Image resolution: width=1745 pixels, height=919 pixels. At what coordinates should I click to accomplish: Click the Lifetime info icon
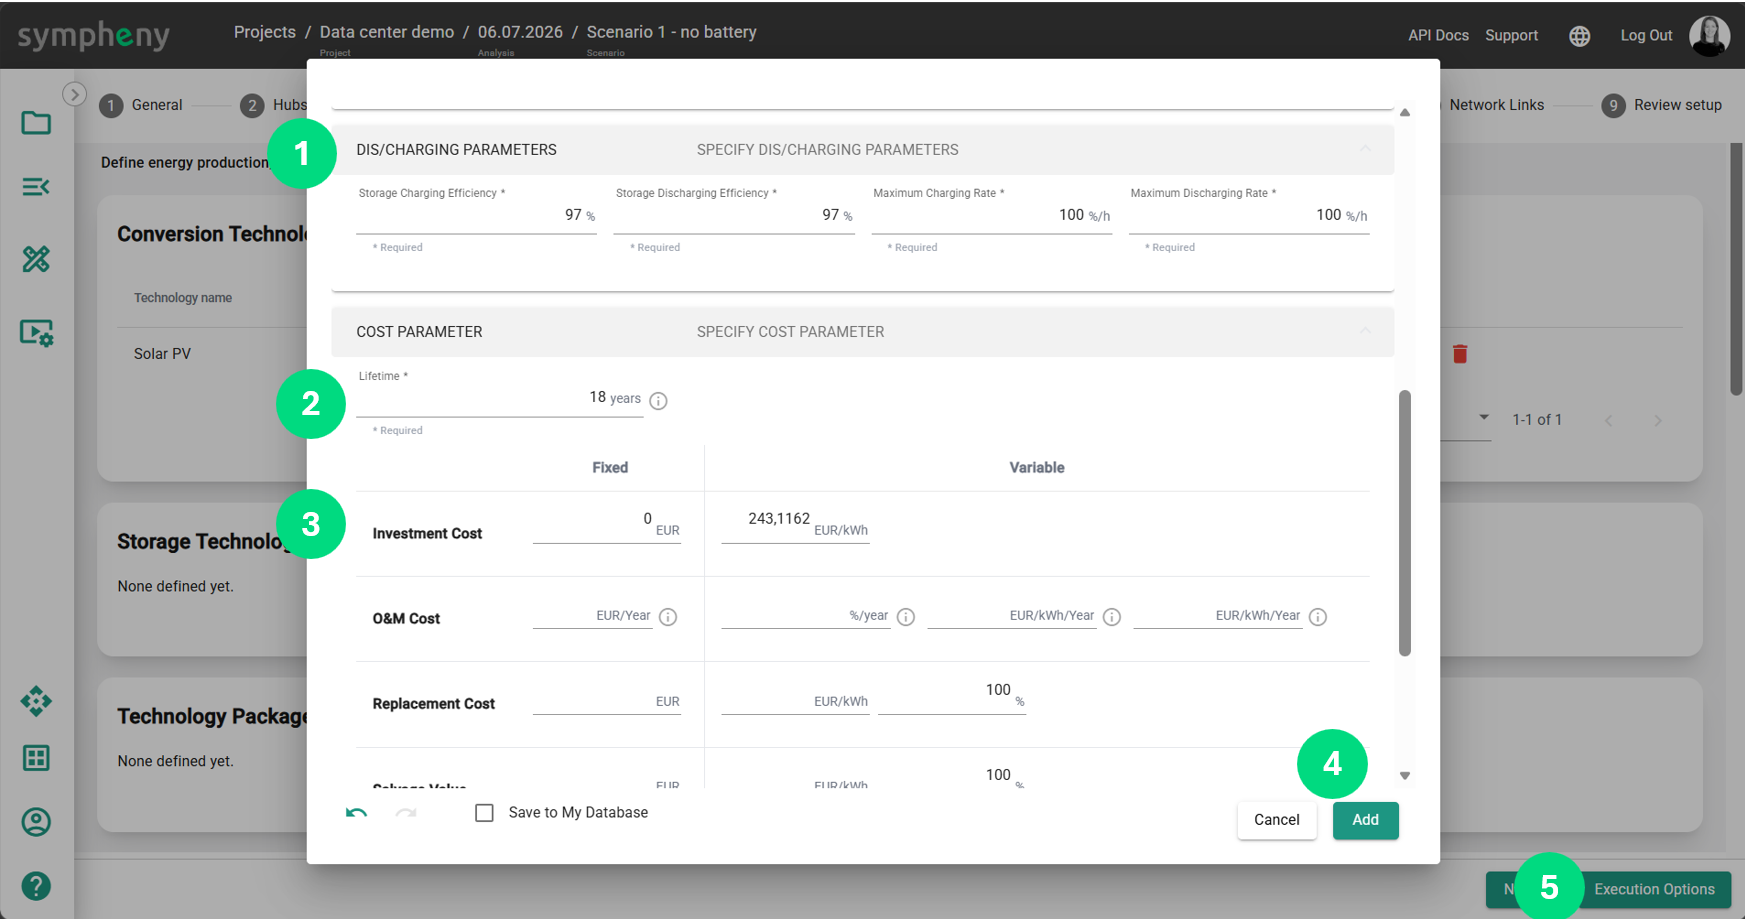(658, 401)
